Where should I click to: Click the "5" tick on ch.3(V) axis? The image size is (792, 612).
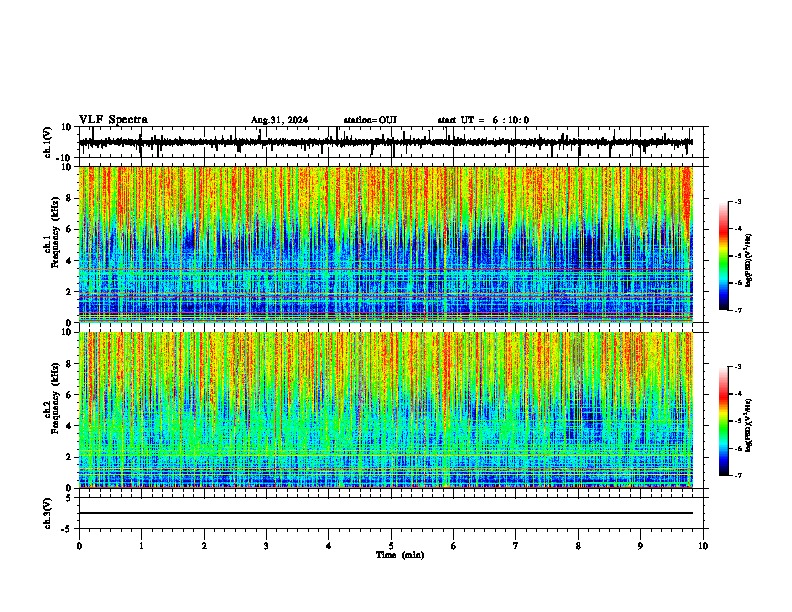(70, 498)
